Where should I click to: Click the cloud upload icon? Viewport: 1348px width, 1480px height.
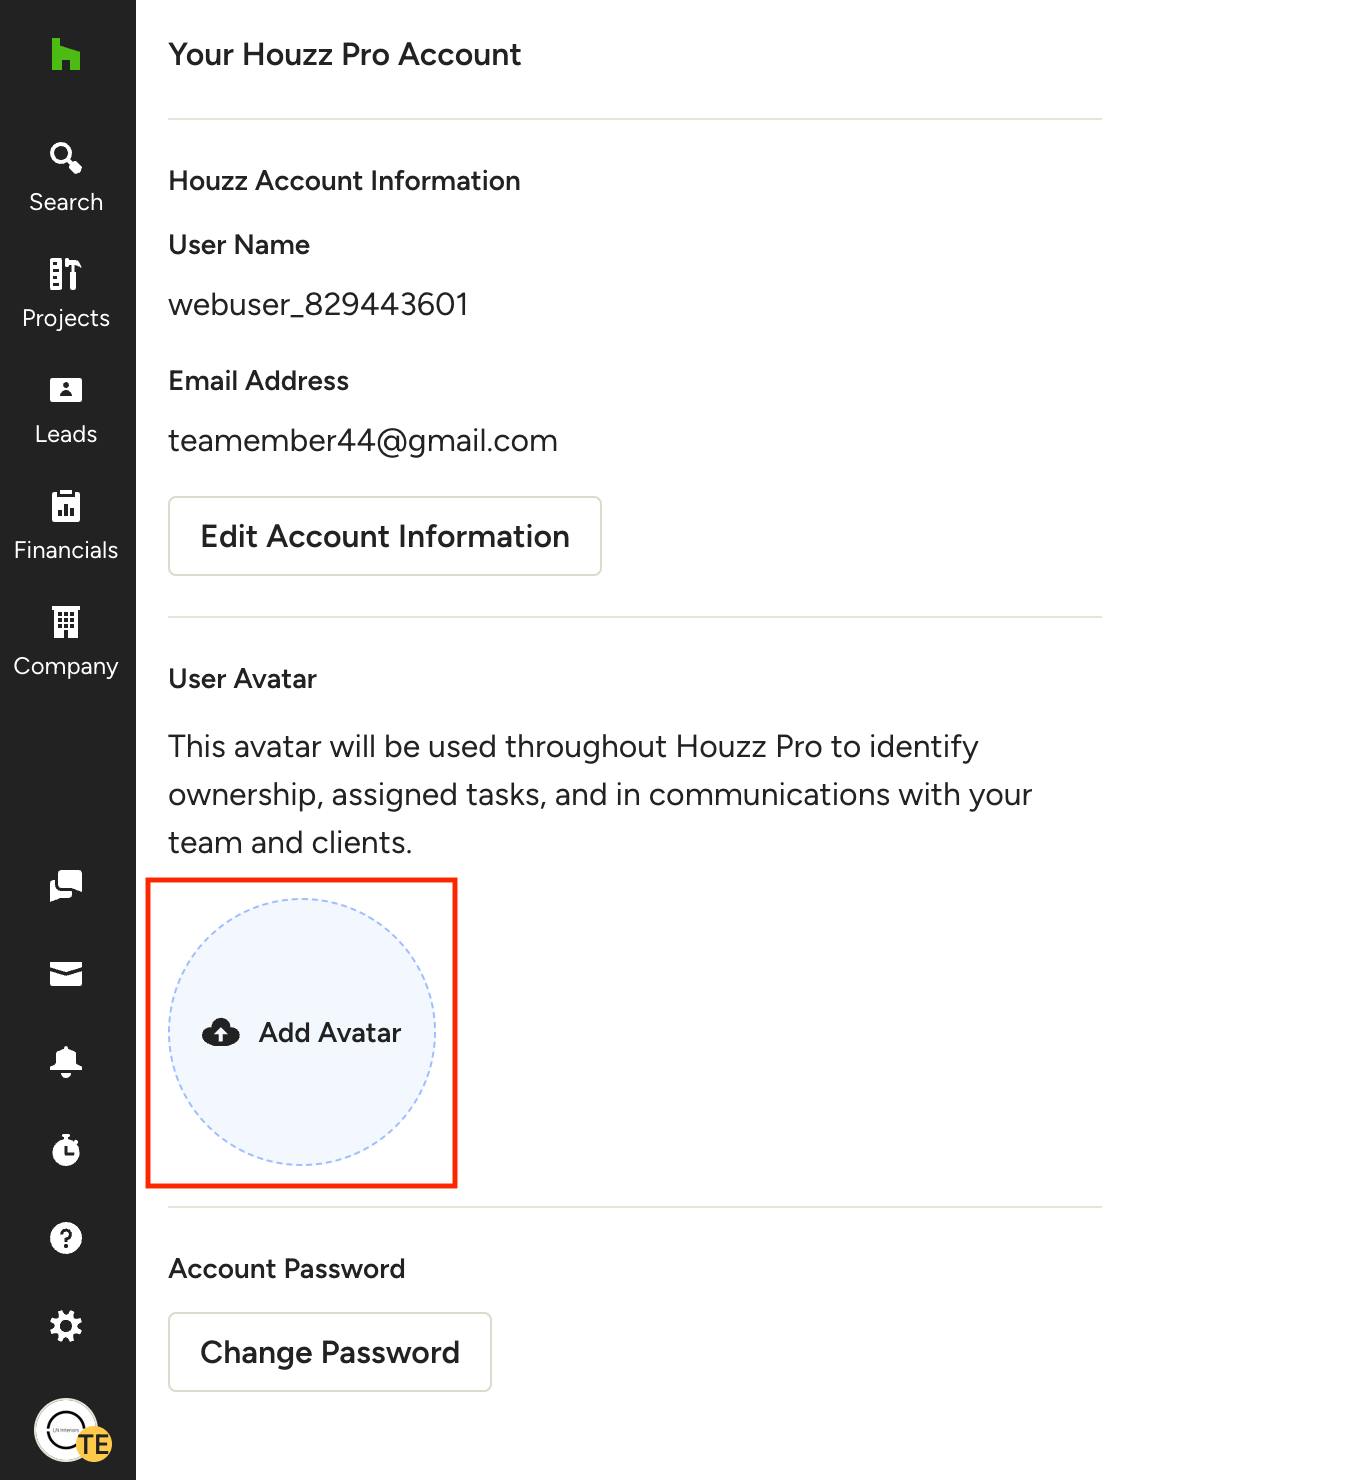coord(221,1032)
